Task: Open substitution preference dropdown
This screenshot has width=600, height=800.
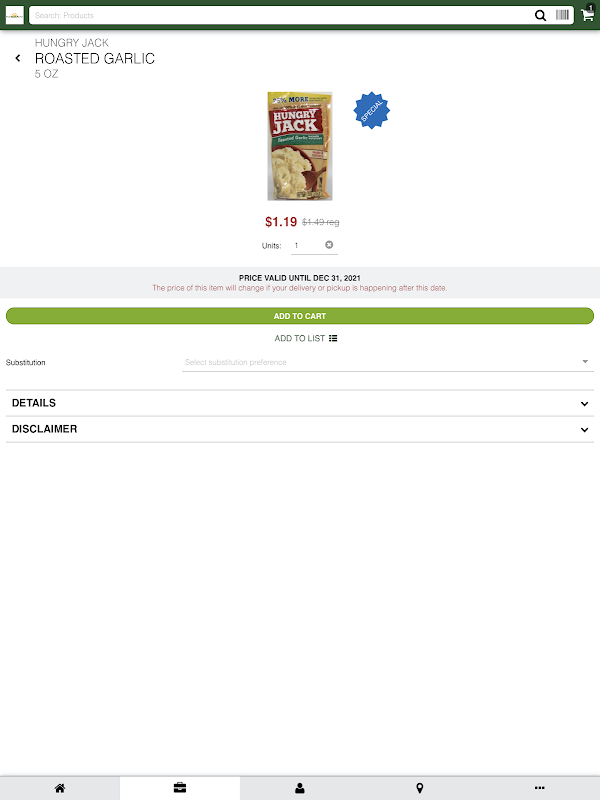Action: tap(388, 362)
